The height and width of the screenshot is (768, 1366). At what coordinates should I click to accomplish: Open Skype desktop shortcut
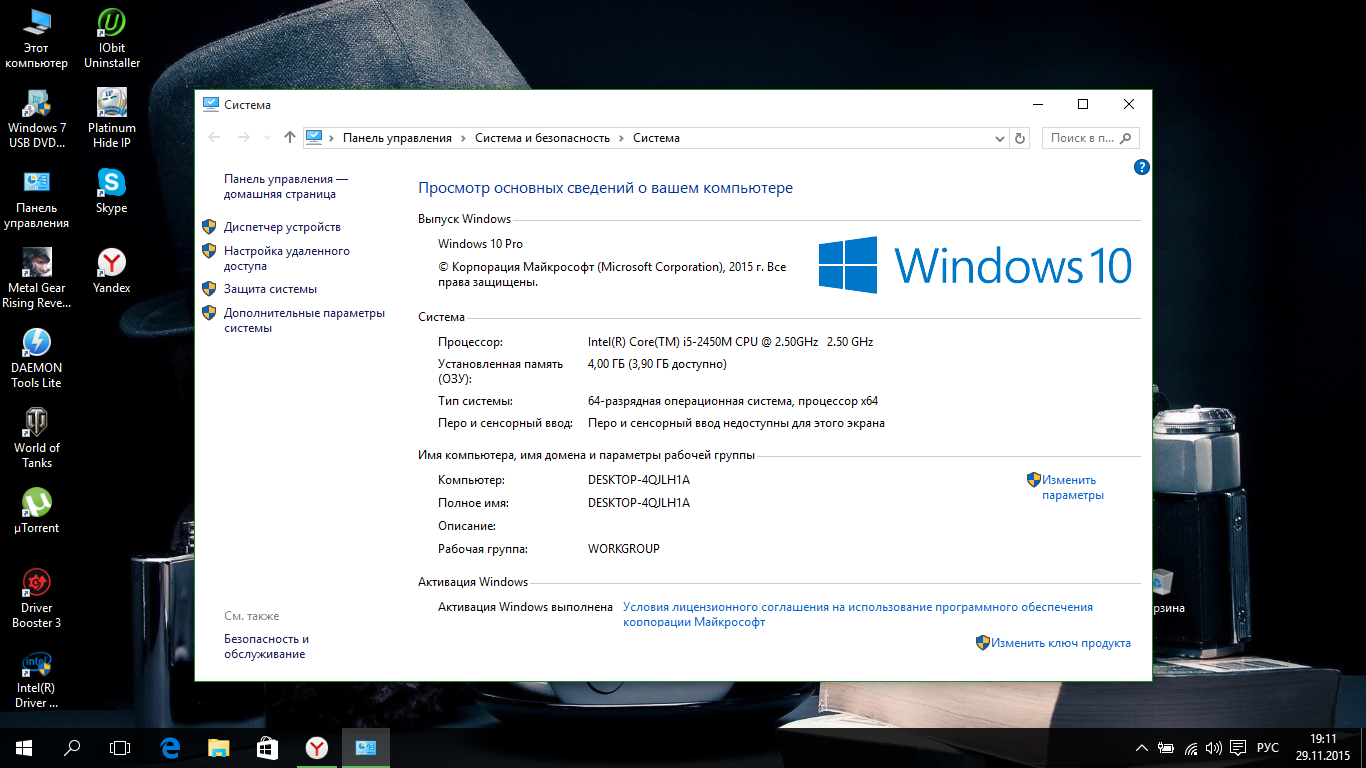pos(111,190)
